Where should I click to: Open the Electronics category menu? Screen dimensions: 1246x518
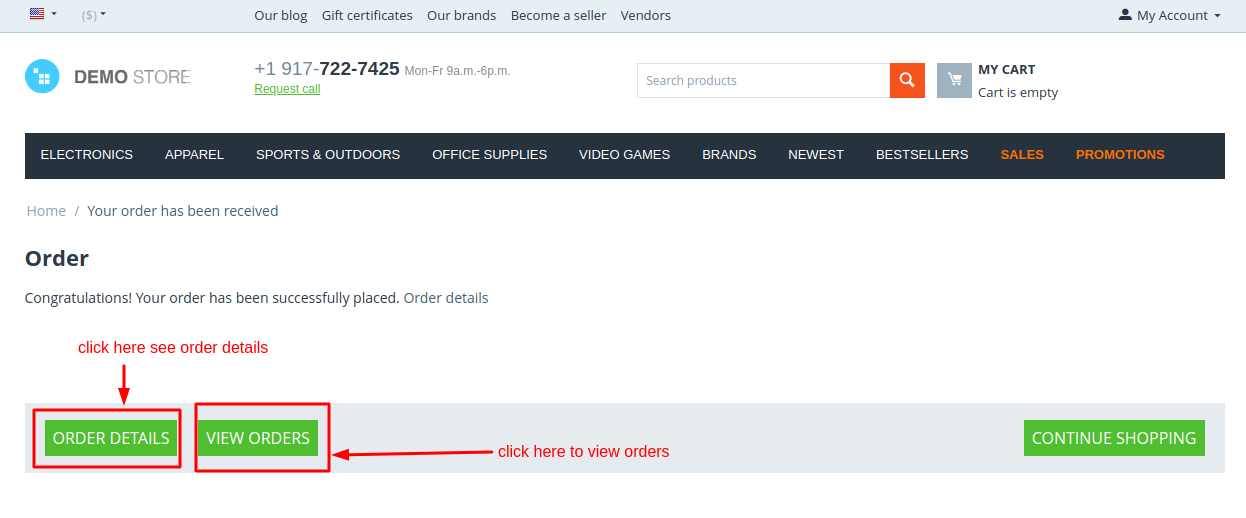click(x=87, y=155)
